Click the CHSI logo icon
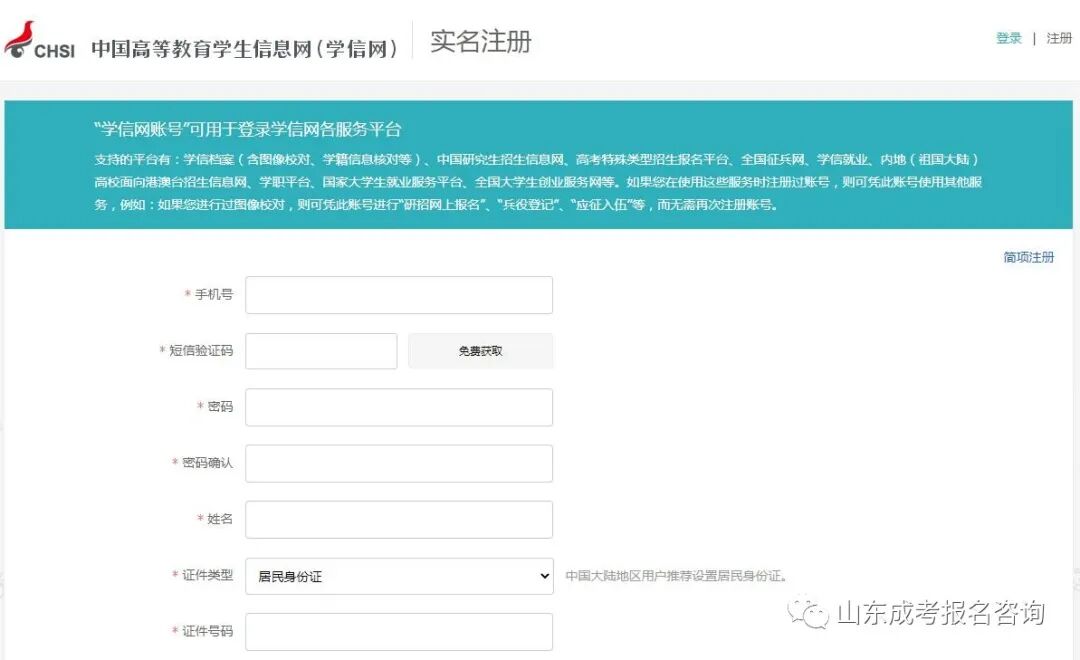Image resolution: width=1080 pixels, height=660 pixels. tap(39, 40)
